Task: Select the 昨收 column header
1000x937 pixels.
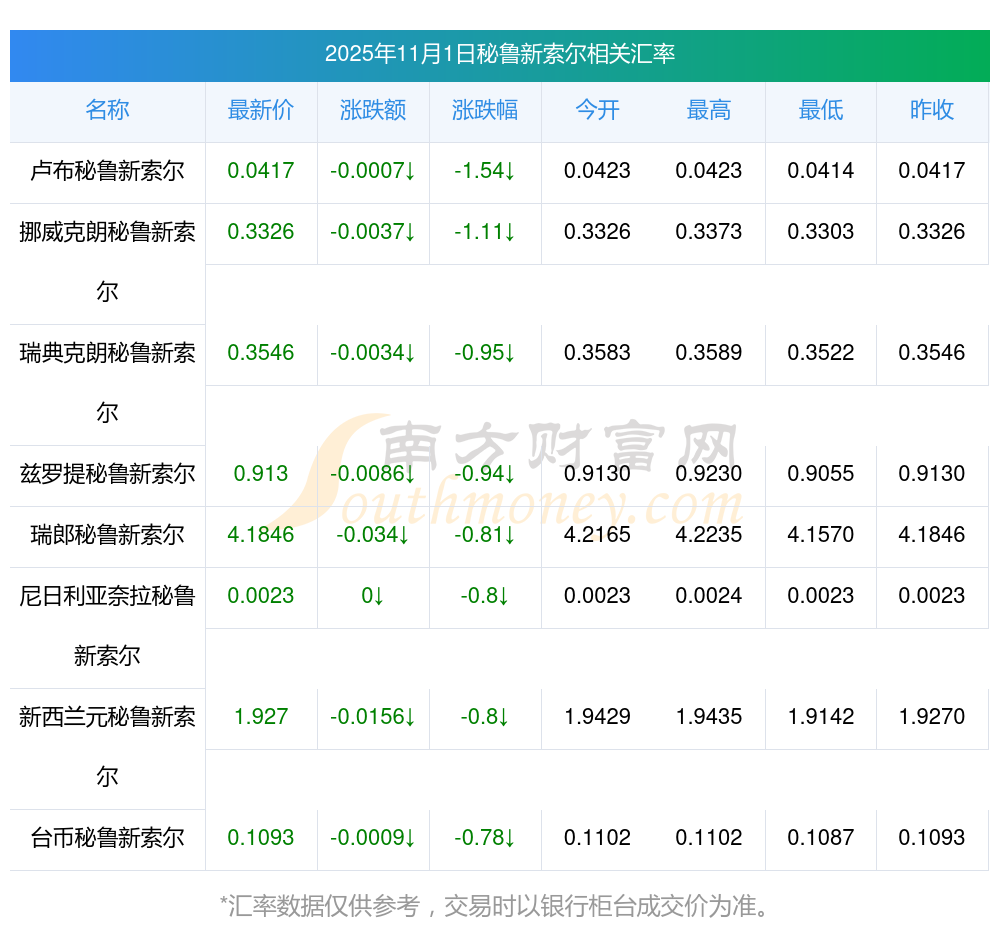Action: click(932, 111)
